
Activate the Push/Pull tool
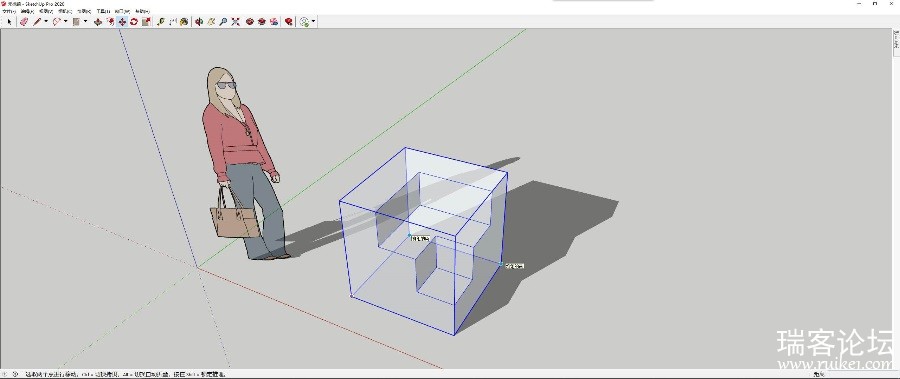point(98,22)
